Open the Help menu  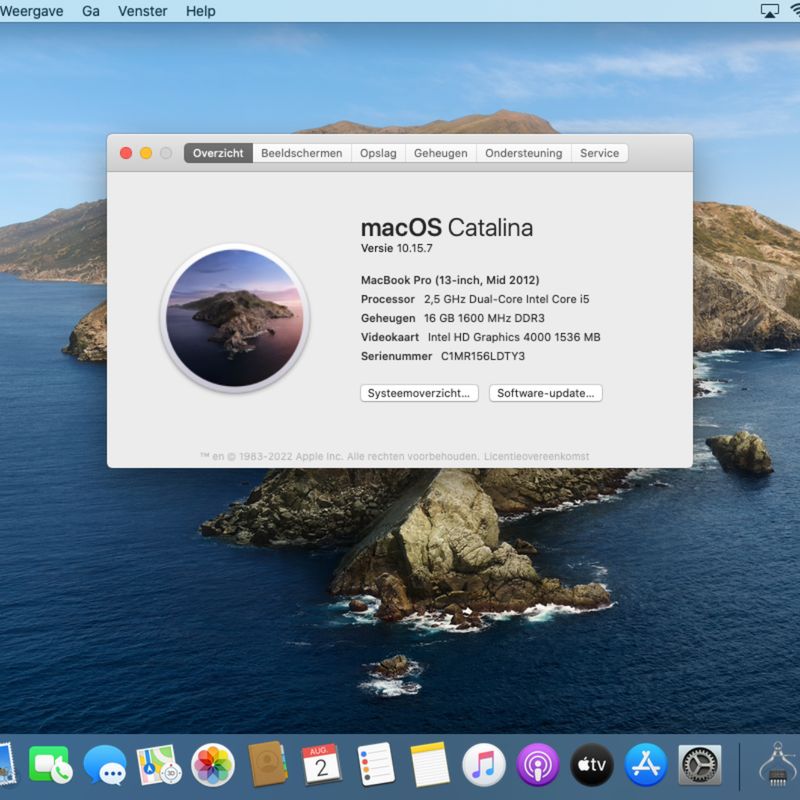tap(201, 11)
